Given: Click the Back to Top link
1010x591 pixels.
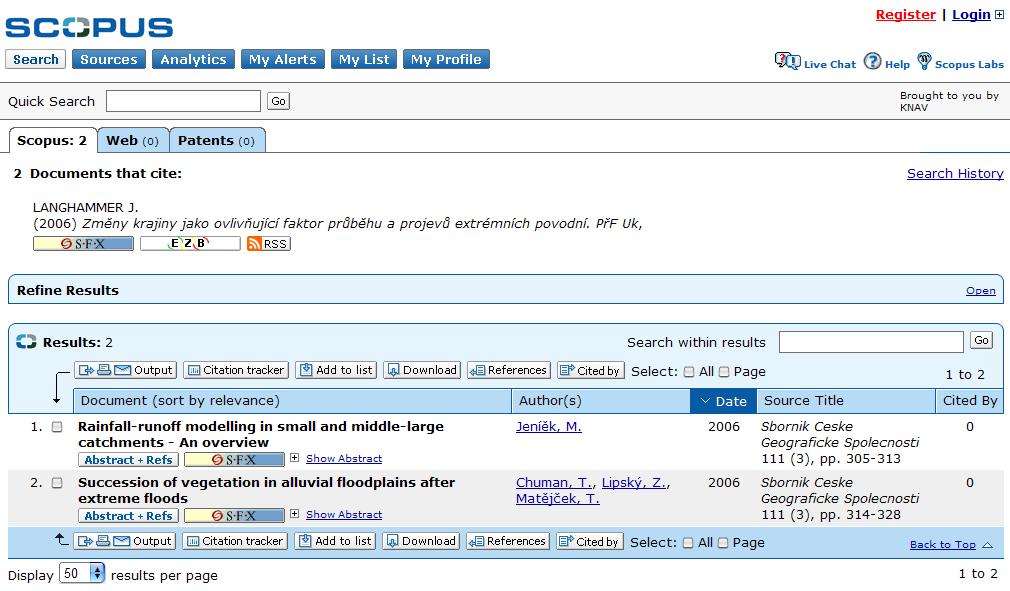Looking at the screenshot, I should [942, 545].
